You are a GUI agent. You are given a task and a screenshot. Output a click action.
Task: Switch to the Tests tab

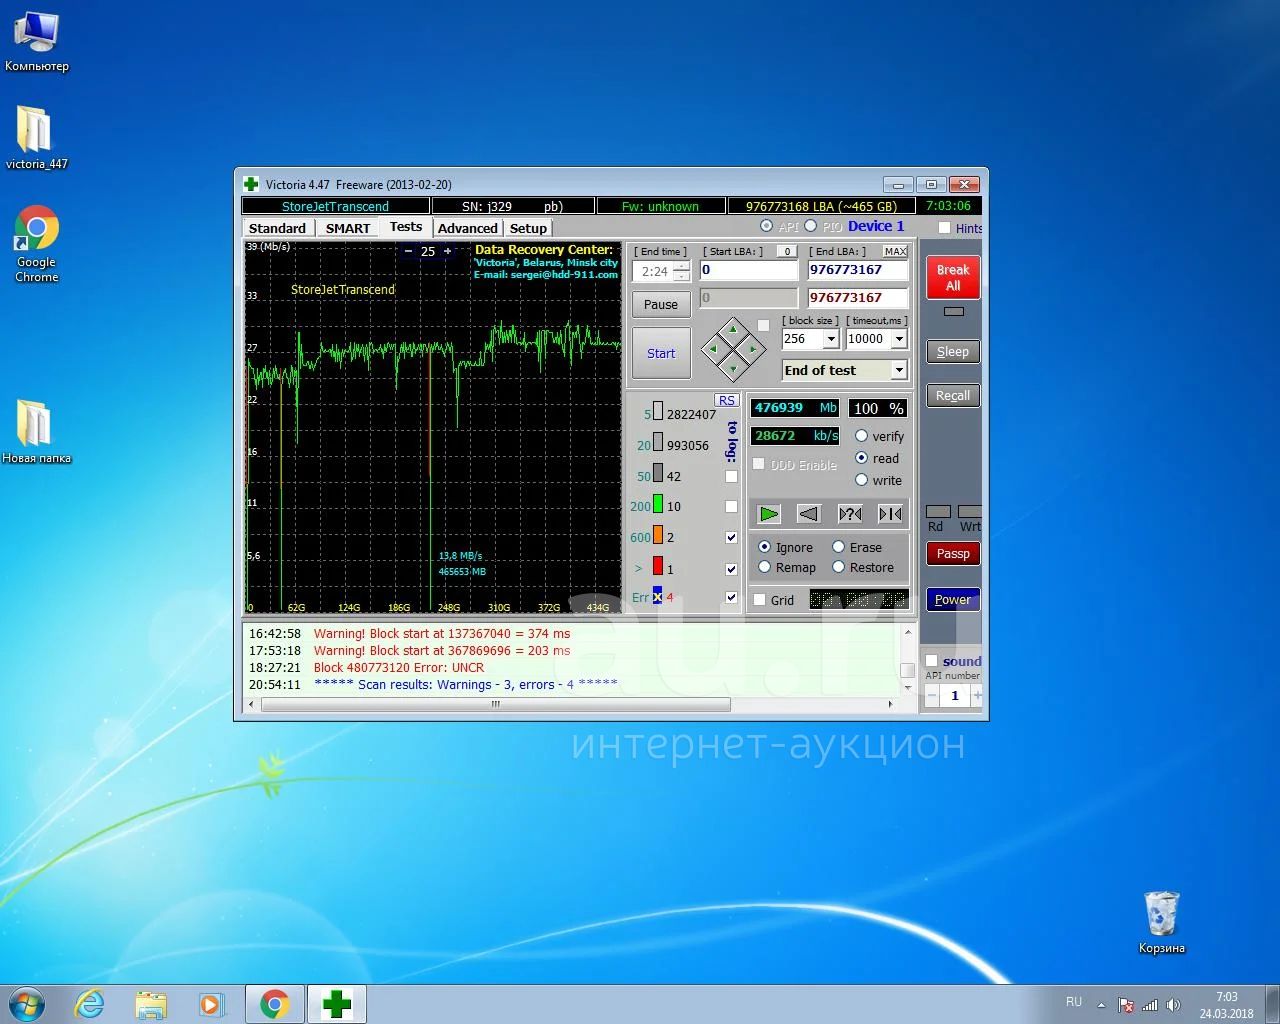pos(406,227)
